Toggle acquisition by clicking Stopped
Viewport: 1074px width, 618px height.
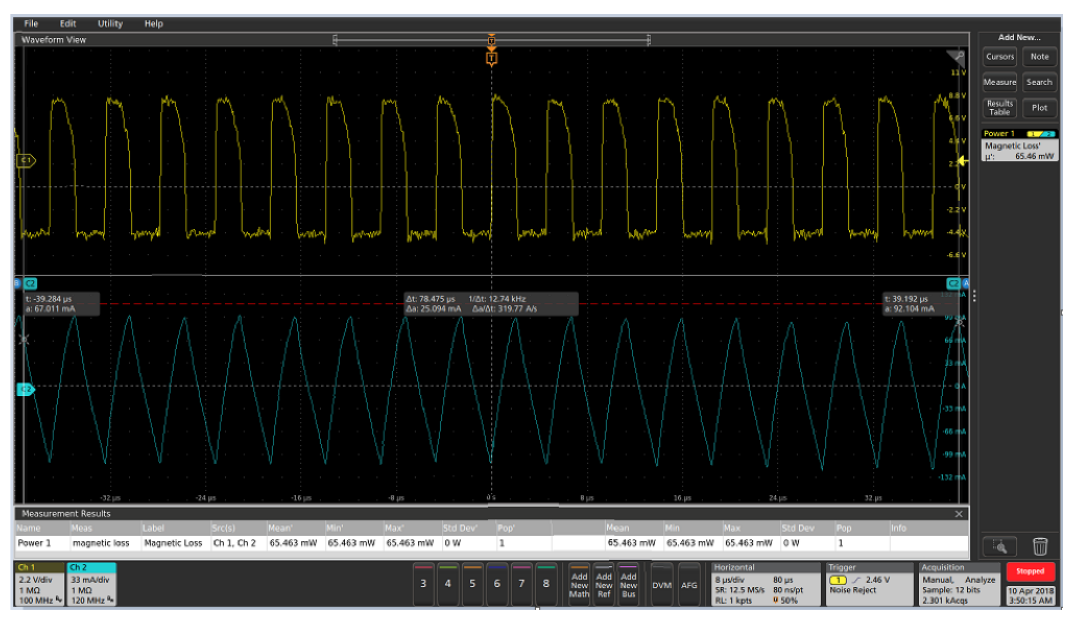click(x=1028, y=569)
